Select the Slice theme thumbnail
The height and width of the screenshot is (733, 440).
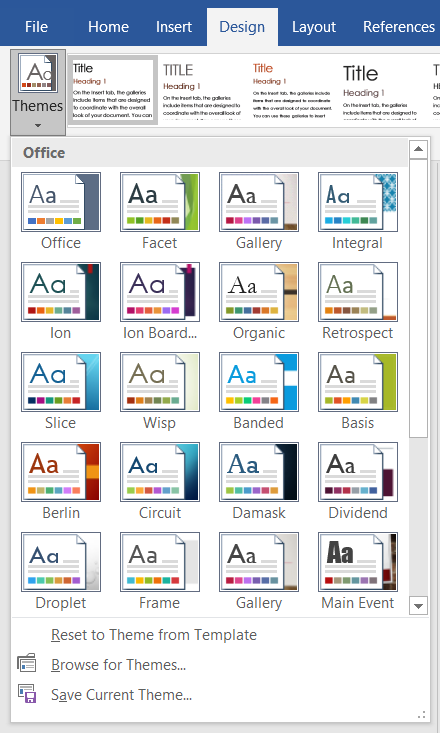click(61, 382)
